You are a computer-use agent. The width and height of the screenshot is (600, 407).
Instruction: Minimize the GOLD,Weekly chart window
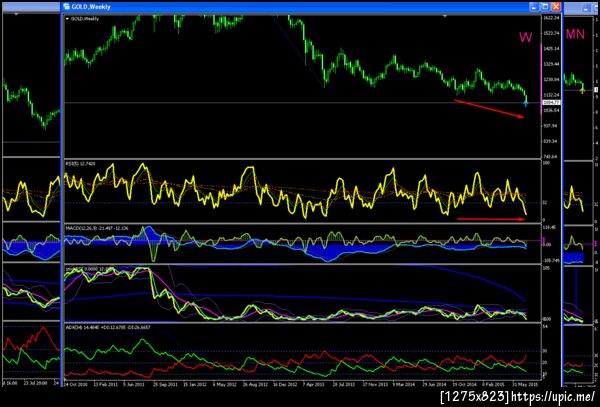(x=534, y=7)
